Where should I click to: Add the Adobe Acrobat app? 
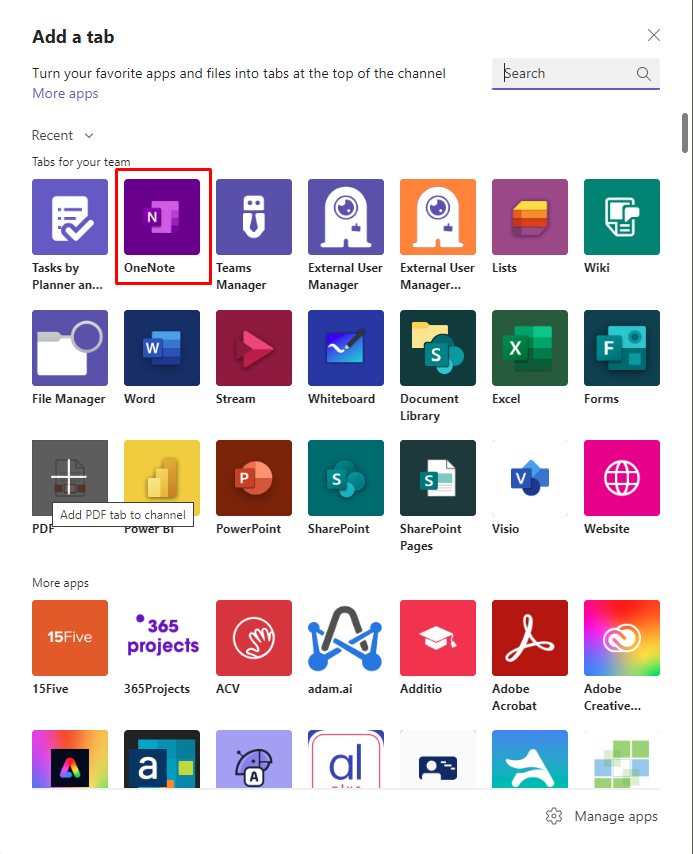[530, 638]
